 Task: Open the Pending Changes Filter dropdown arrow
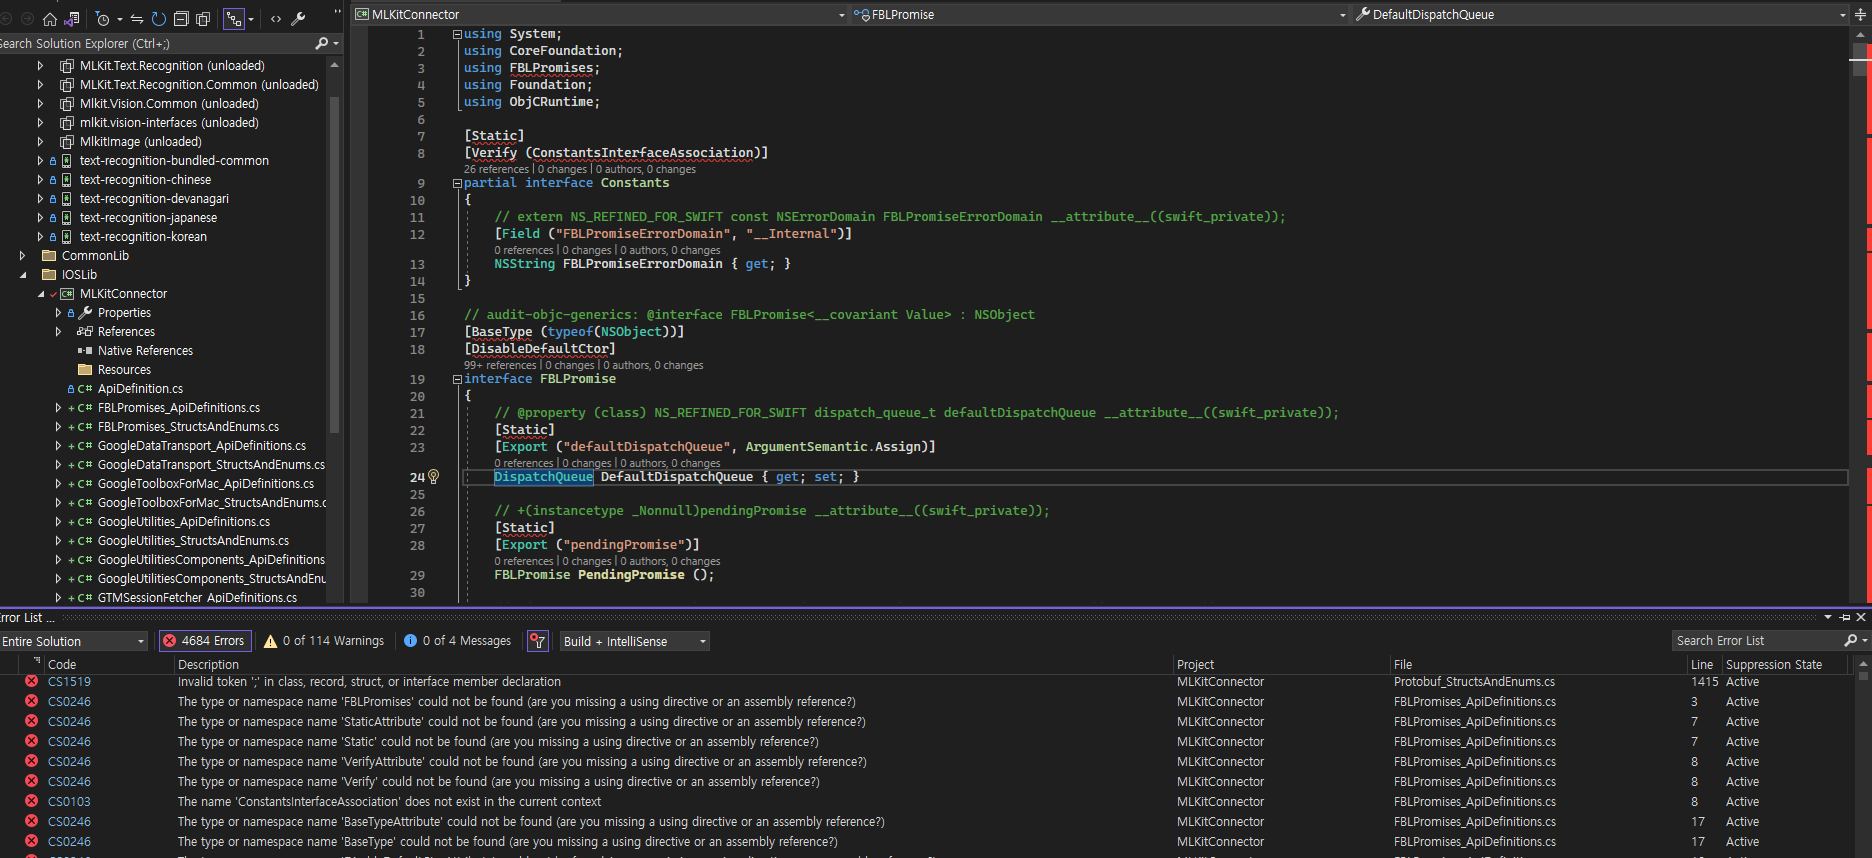coord(120,19)
